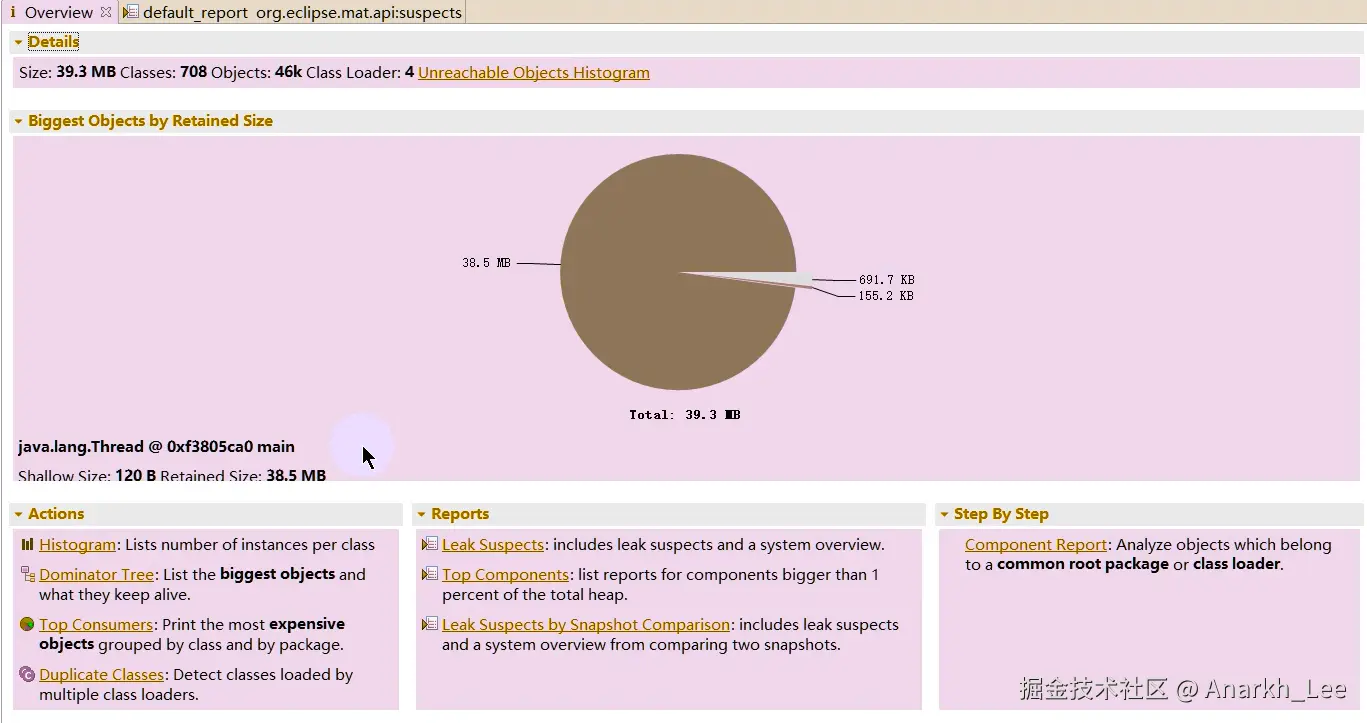
Task: Click the Snapshot Comparison report icon
Action: [430, 624]
